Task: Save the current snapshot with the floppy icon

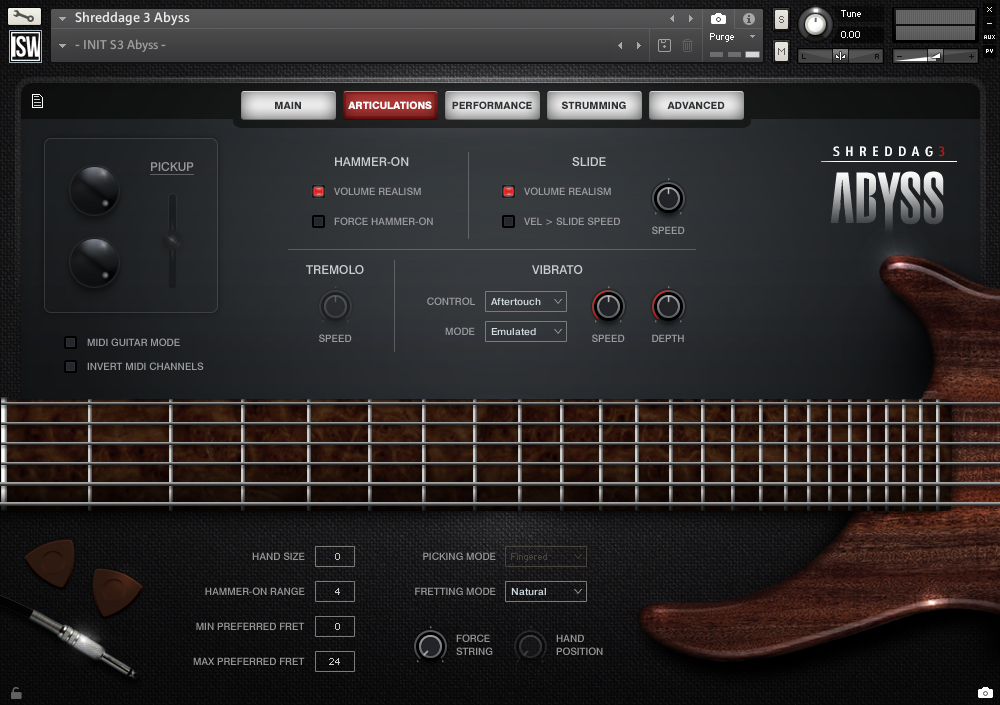Action: (663, 44)
